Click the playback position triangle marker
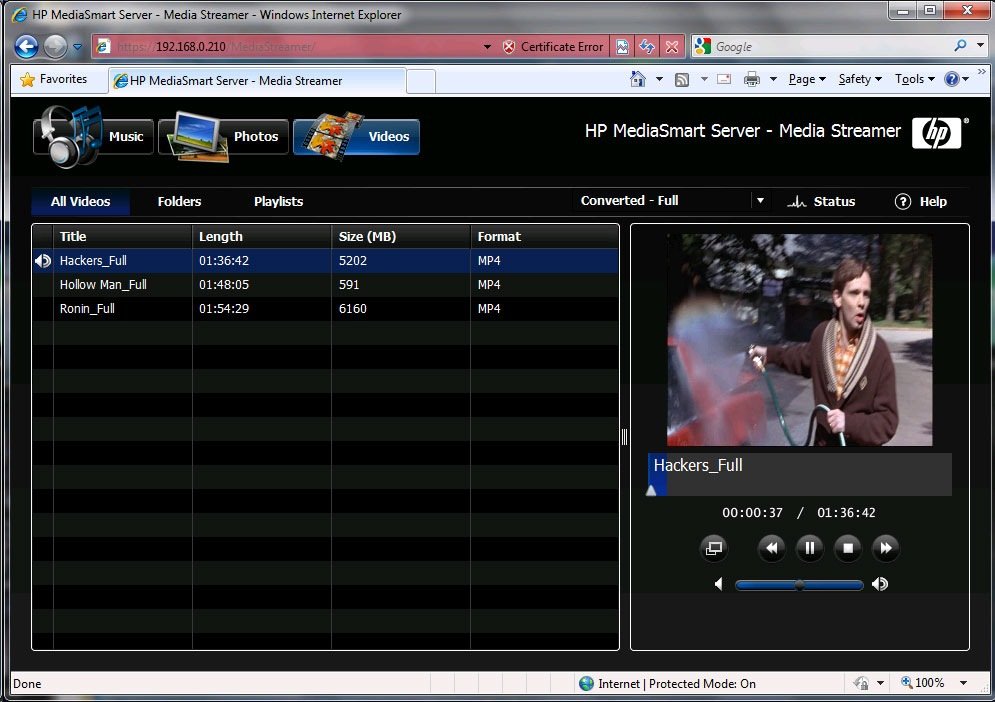The image size is (995, 702). pyautogui.click(x=651, y=490)
